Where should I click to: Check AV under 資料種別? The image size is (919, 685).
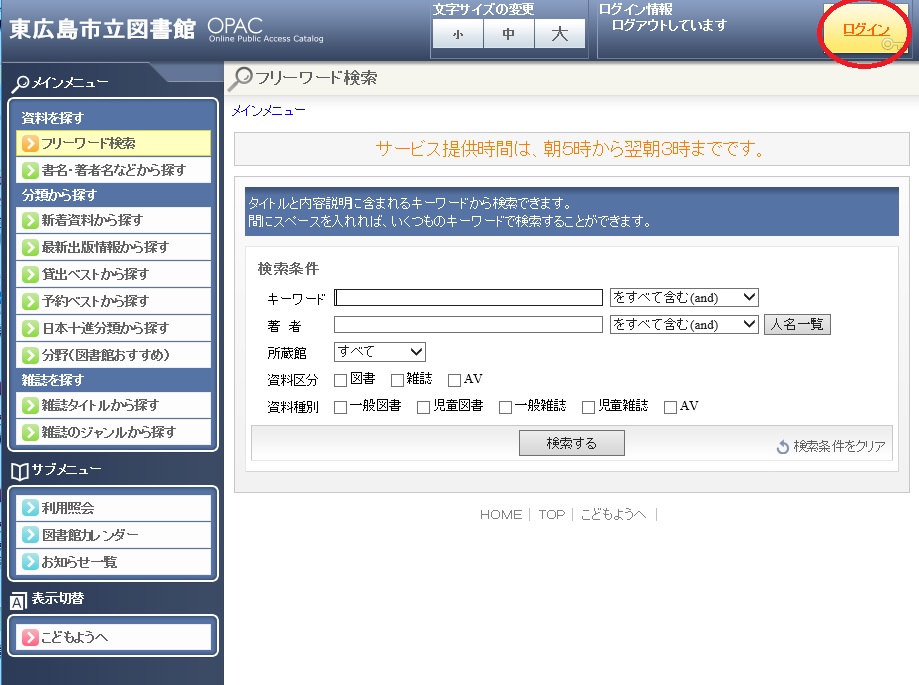click(x=670, y=407)
